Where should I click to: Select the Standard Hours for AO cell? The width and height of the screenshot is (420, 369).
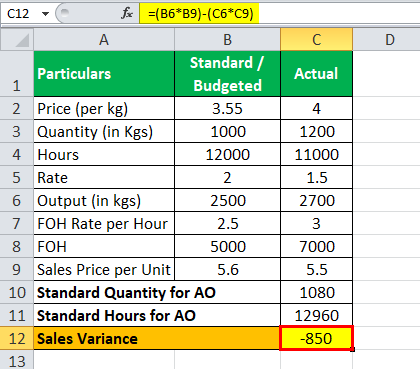pyautogui.click(x=157, y=315)
